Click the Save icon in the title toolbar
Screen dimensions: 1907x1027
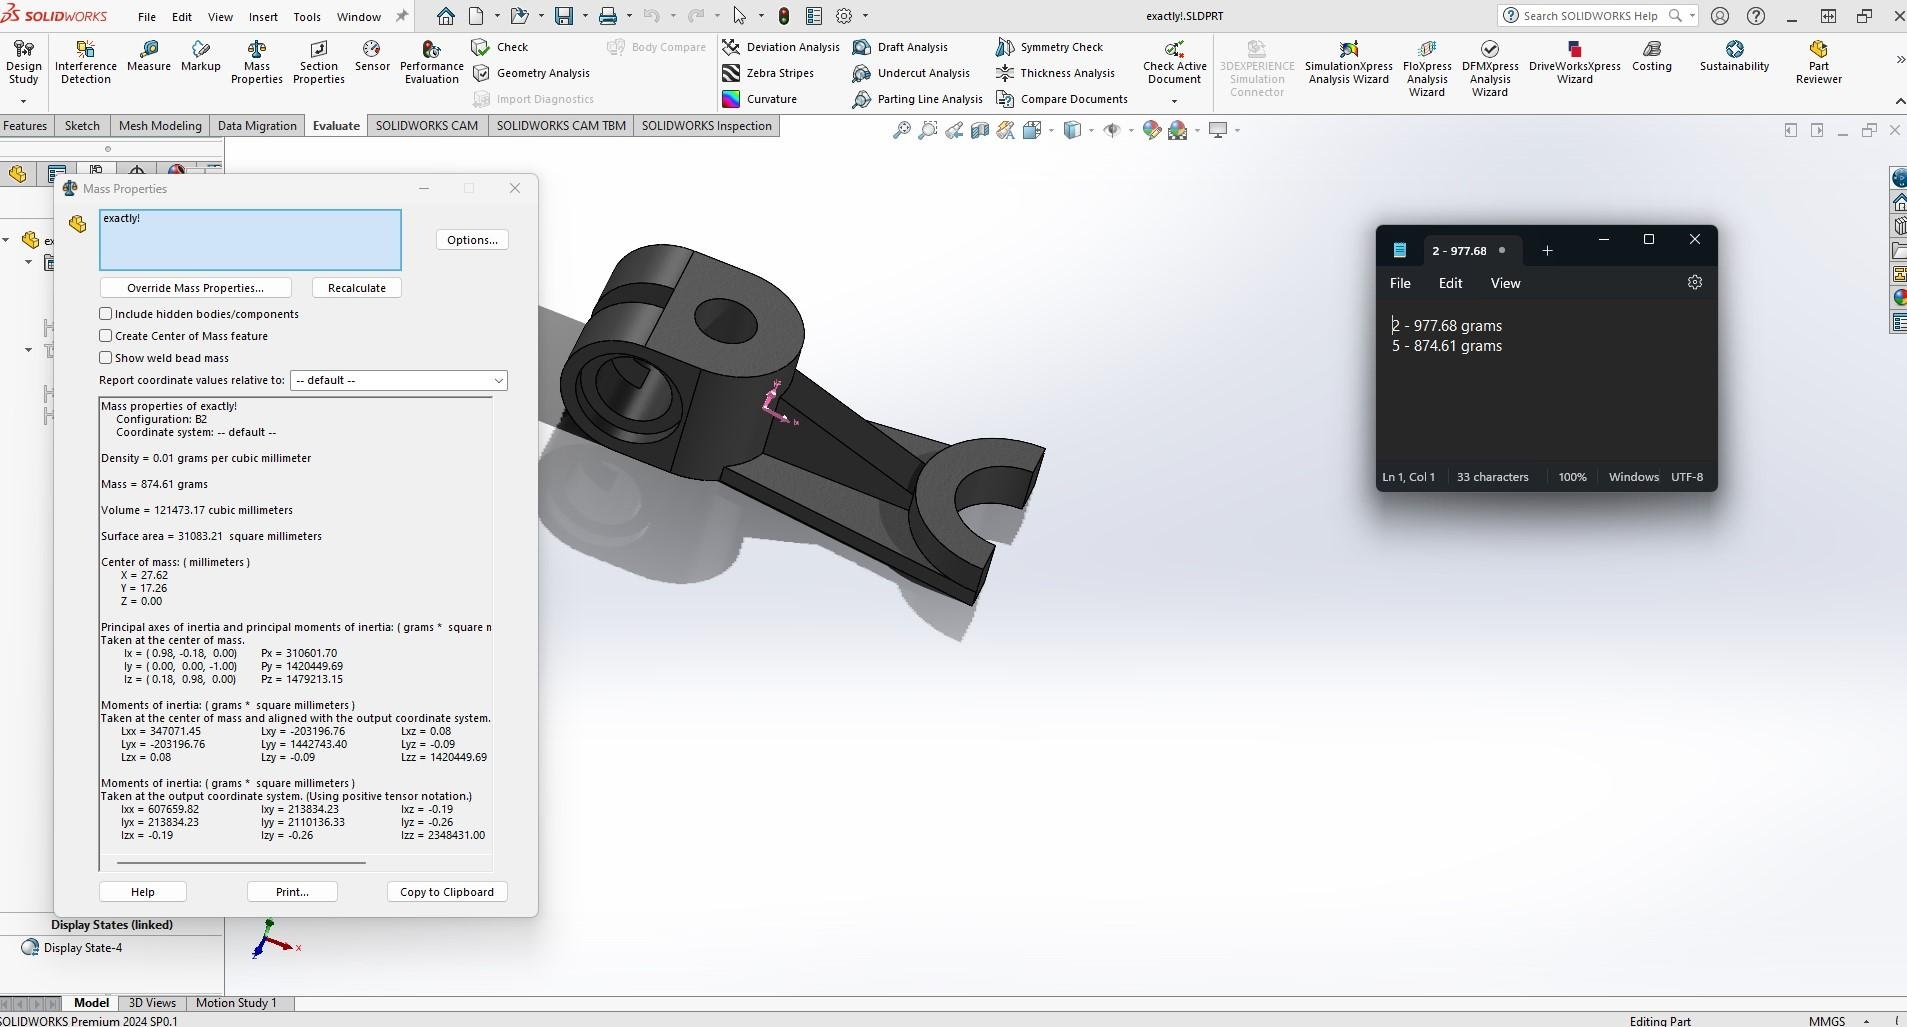coord(564,16)
